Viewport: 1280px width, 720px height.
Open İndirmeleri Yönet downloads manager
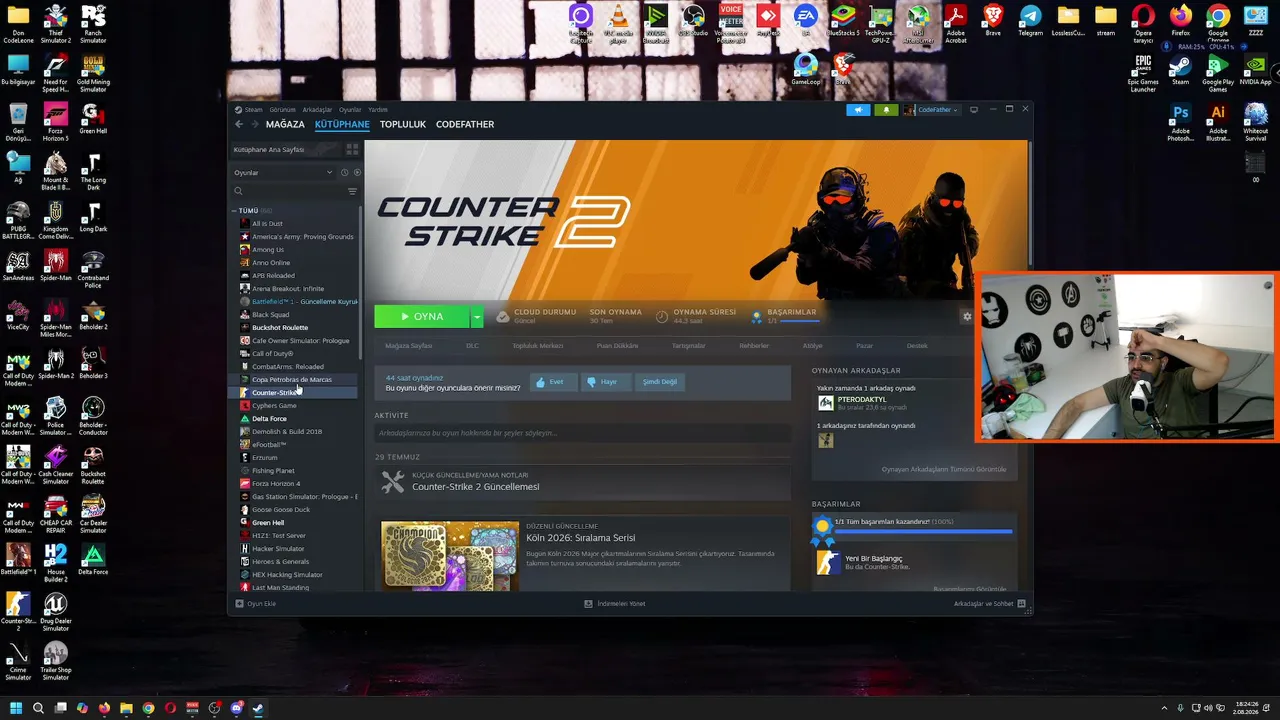pos(615,604)
